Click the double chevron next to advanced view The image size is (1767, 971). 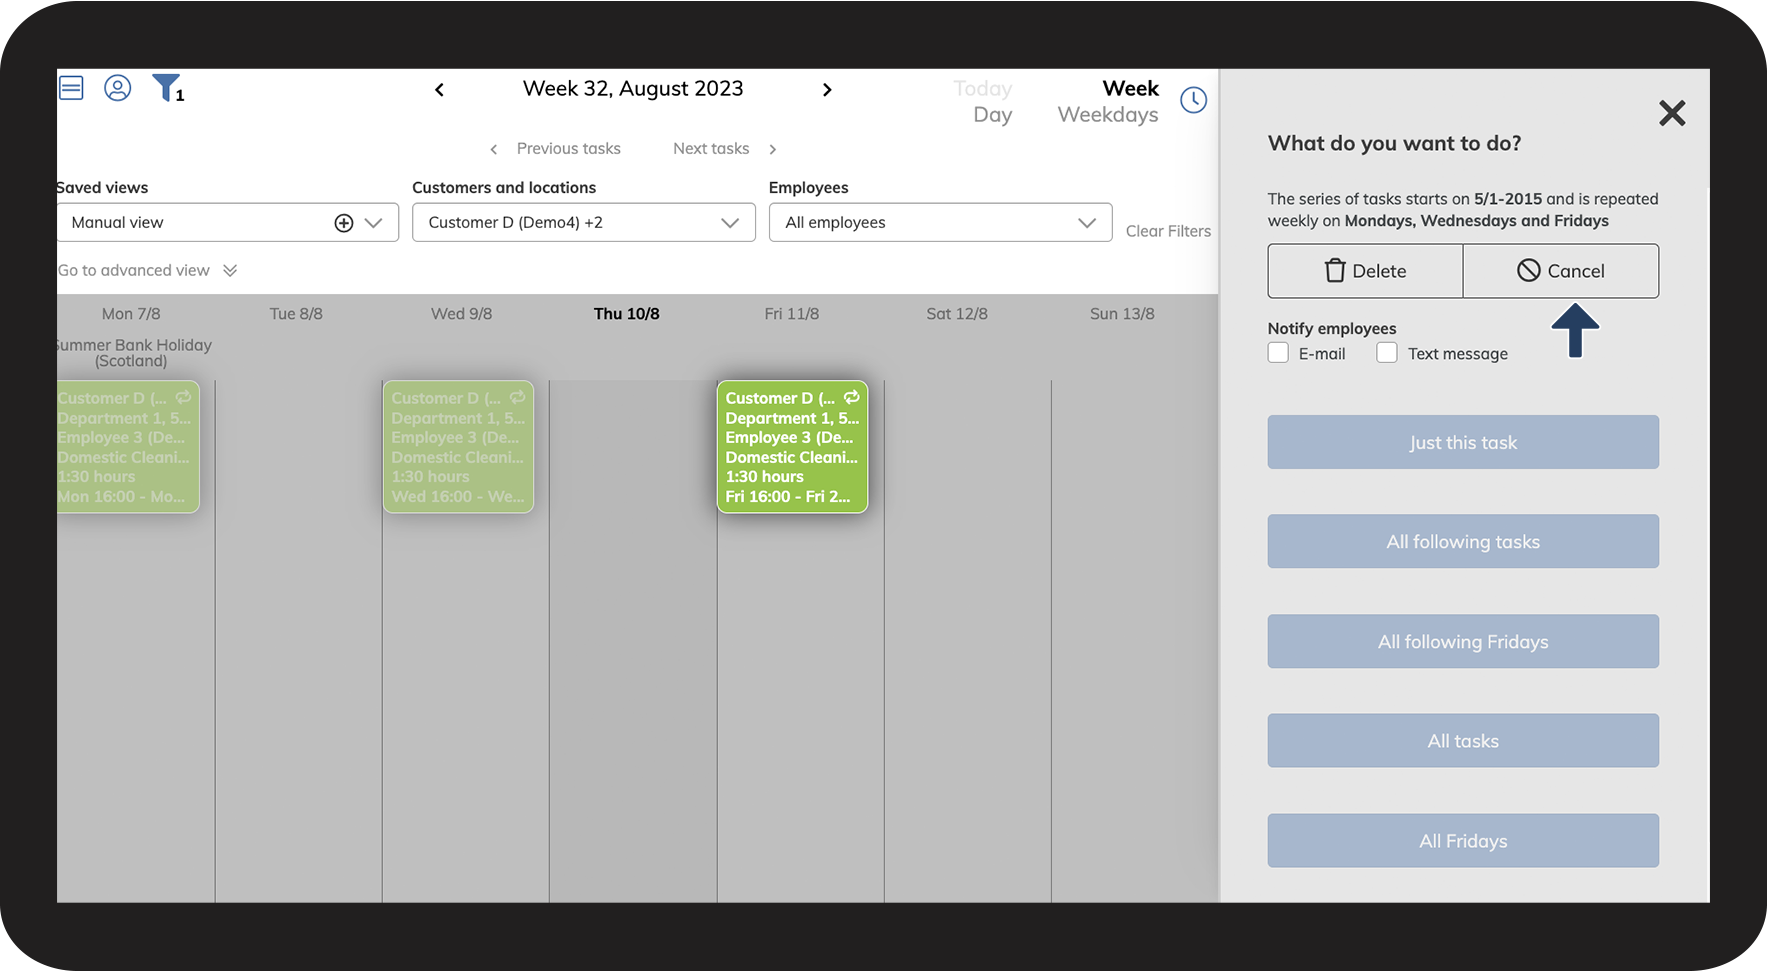click(230, 271)
